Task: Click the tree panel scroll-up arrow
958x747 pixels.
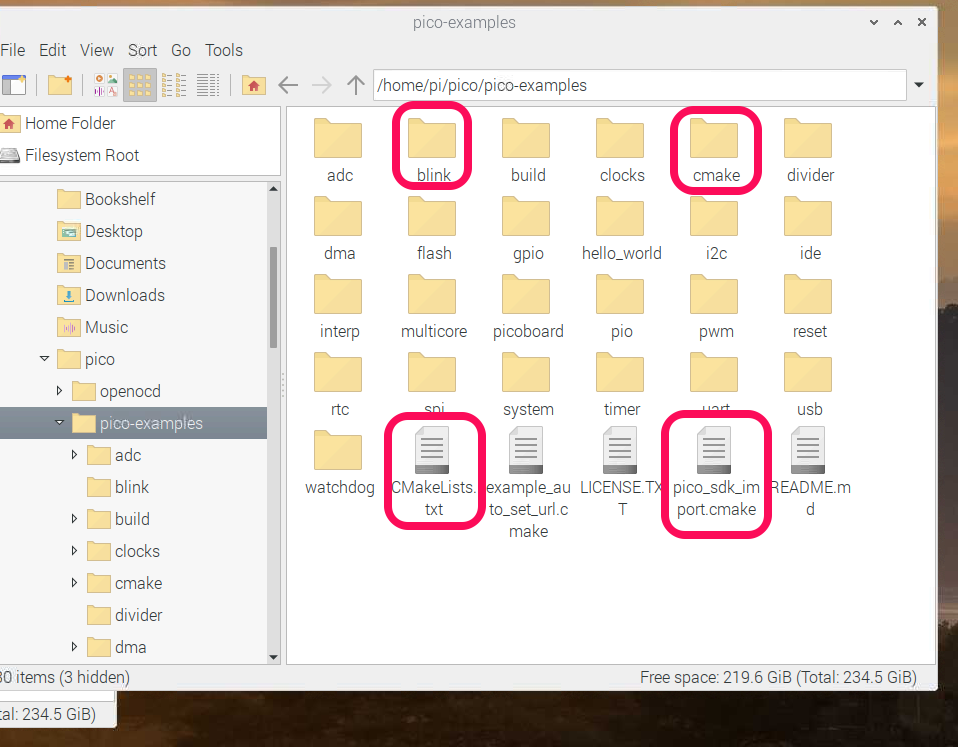Action: [x=274, y=189]
